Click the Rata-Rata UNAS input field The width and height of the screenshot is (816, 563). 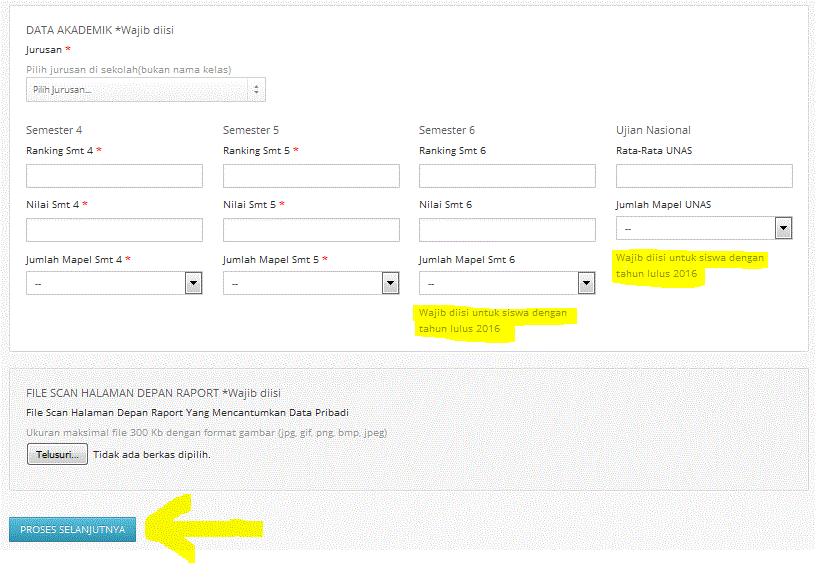704,176
